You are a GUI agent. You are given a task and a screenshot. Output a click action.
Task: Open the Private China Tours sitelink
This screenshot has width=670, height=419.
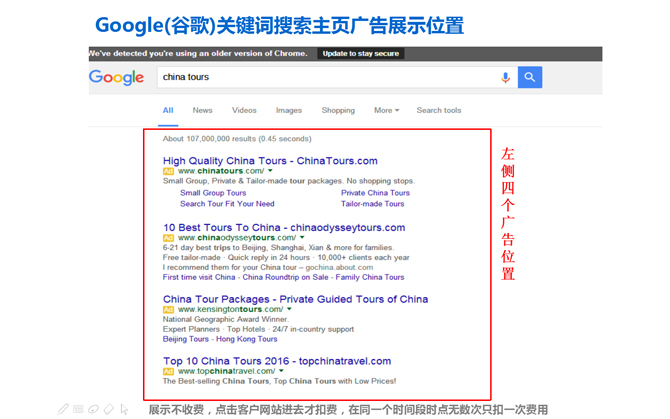[375, 193]
